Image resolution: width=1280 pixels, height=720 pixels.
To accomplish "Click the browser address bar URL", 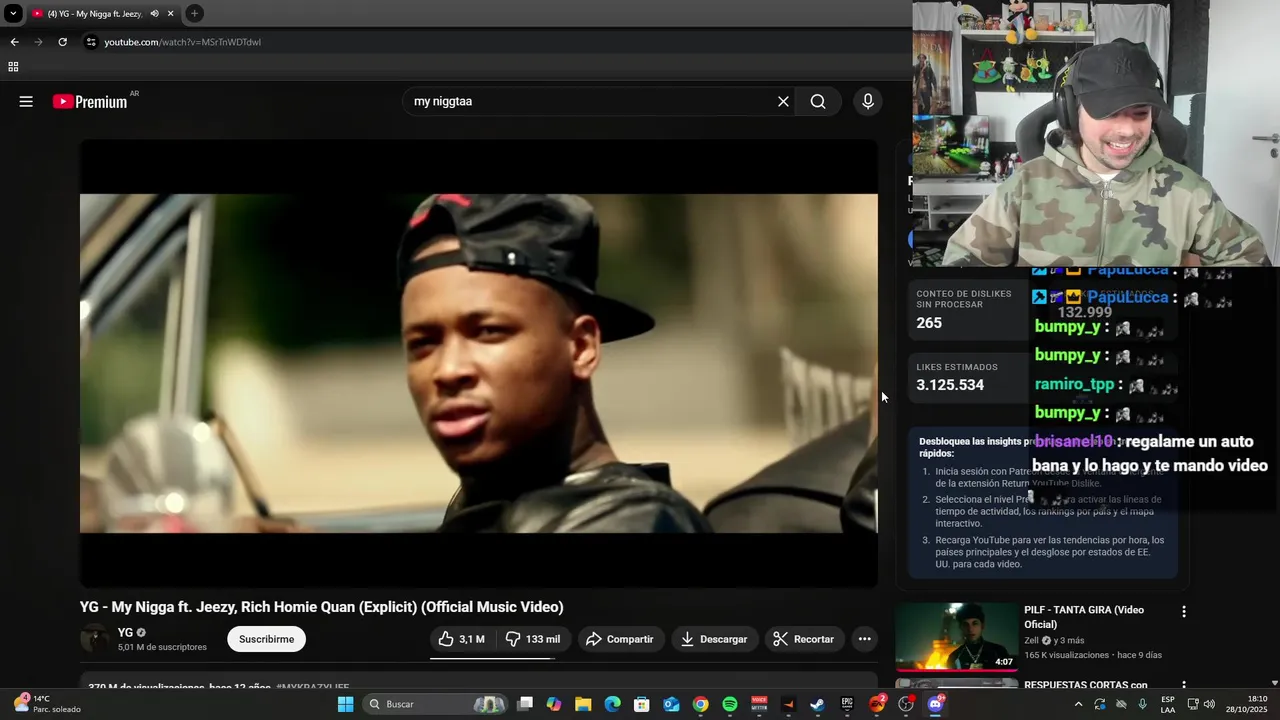I will [x=183, y=42].
